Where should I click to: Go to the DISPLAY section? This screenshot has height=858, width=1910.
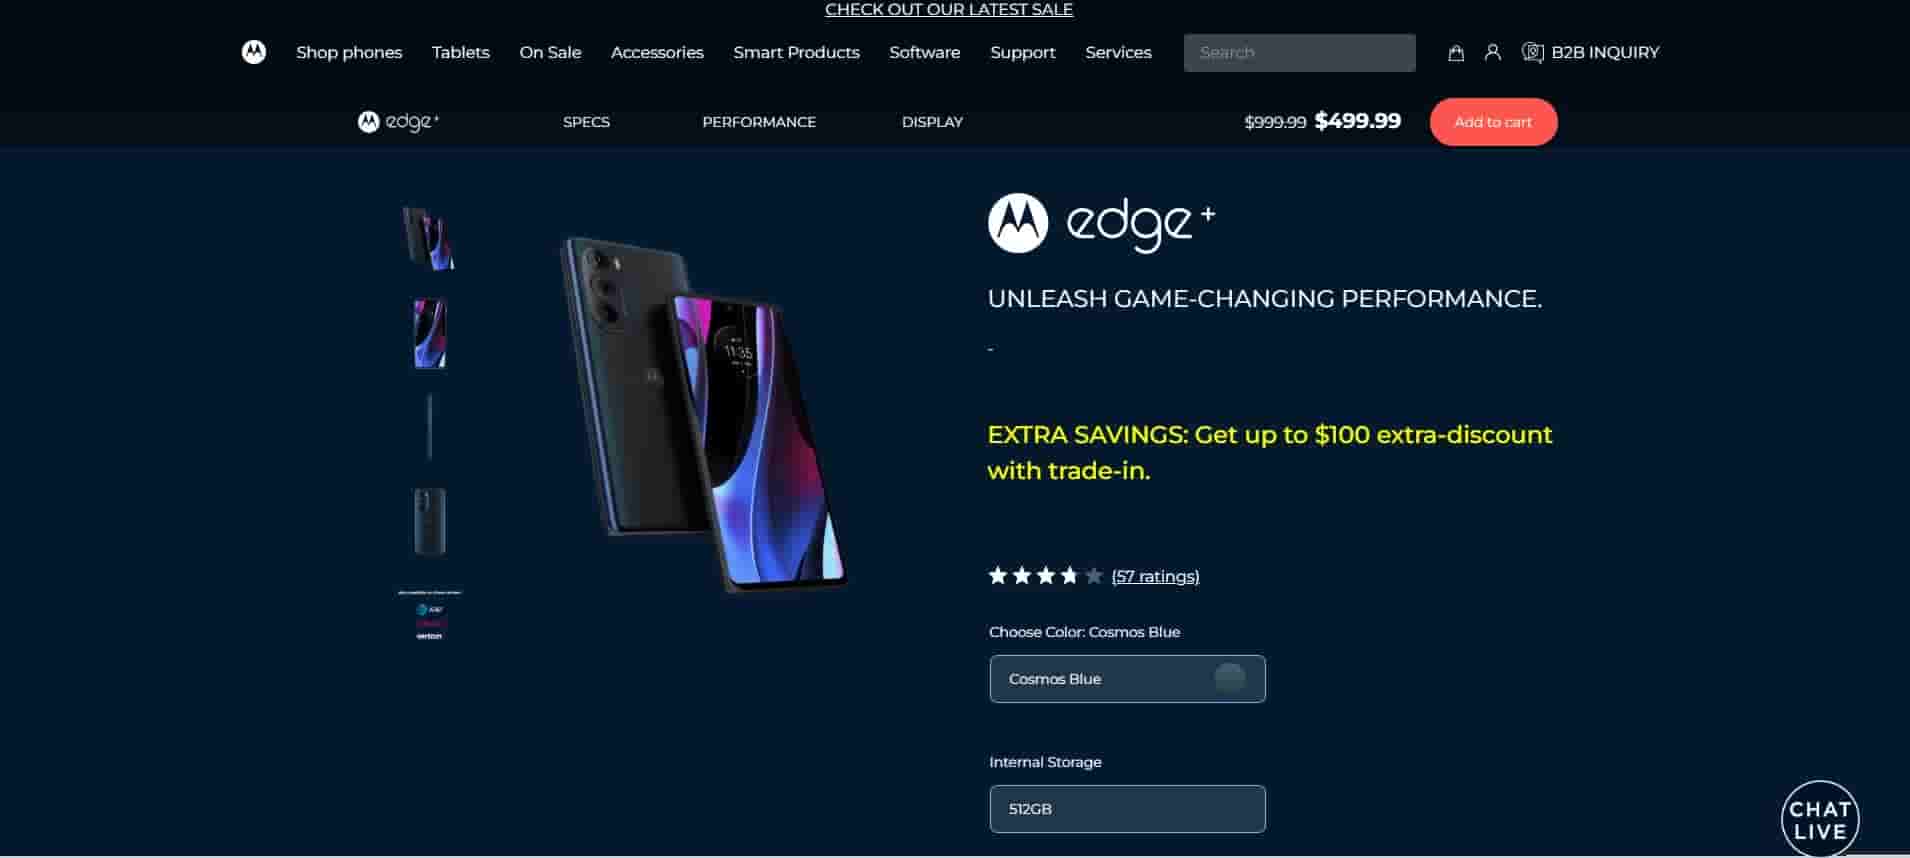click(x=932, y=122)
